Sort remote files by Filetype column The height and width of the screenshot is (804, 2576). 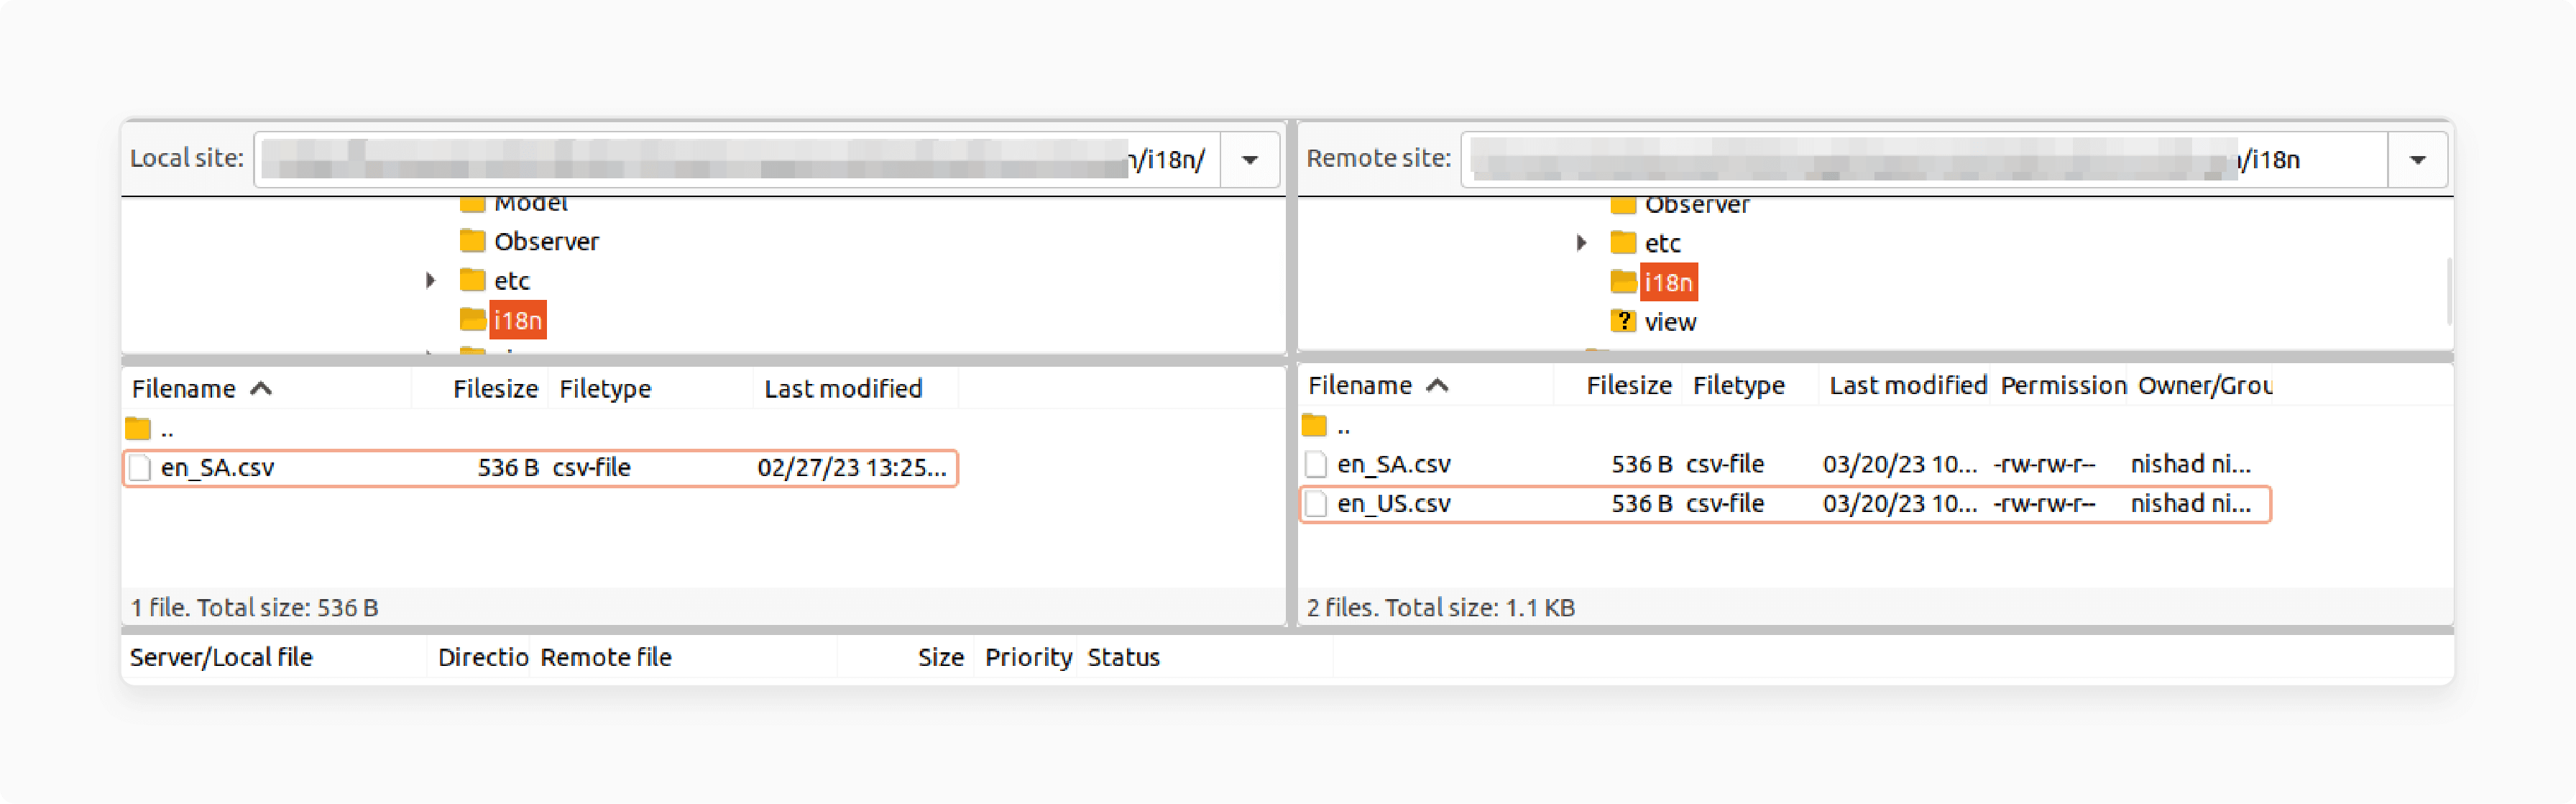tap(1749, 386)
